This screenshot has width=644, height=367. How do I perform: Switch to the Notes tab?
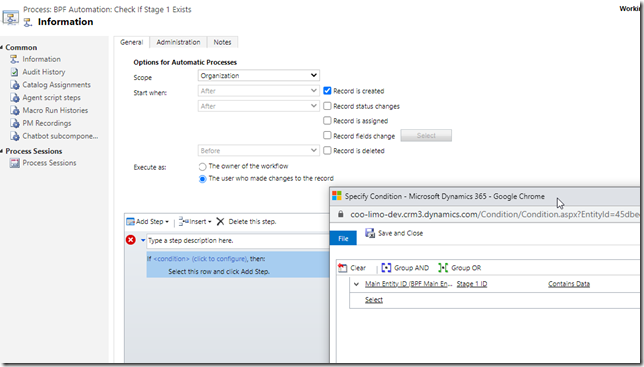pyautogui.click(x=222, y=42)
